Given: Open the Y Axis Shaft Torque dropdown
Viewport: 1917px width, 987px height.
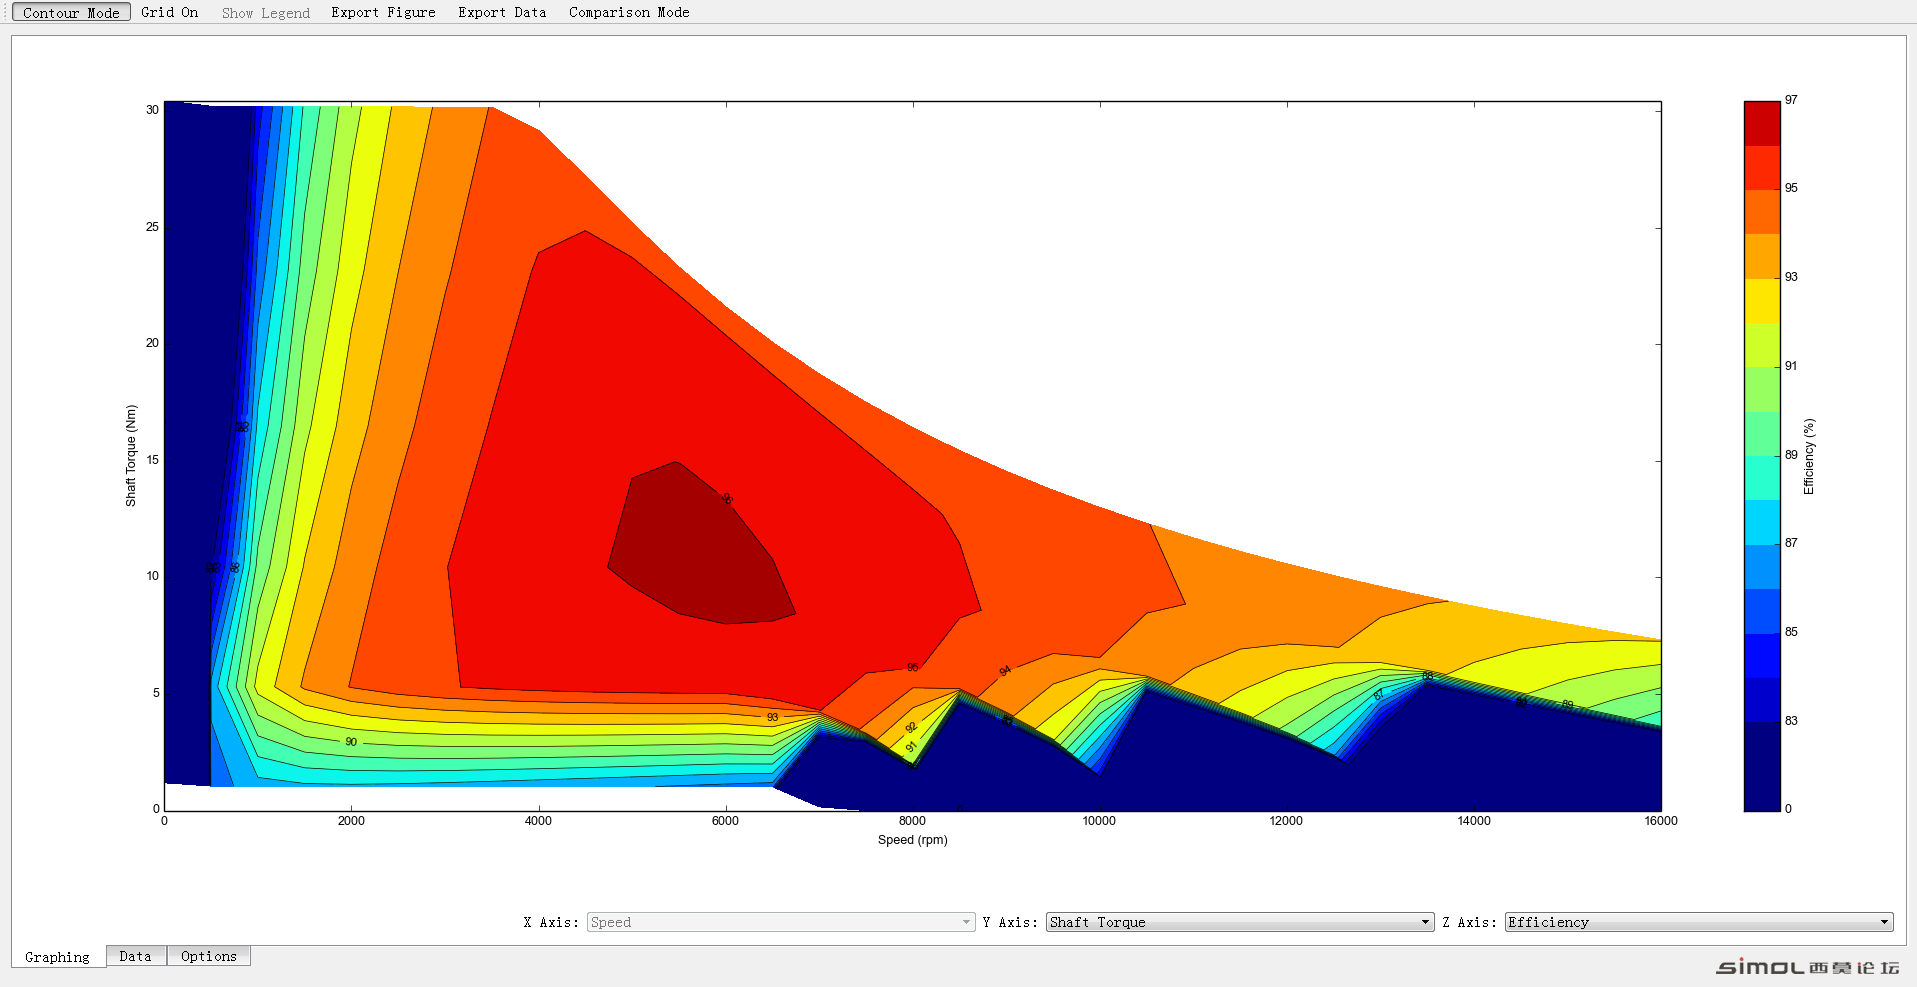Looking at the screenshot, I should point(1240,922).
